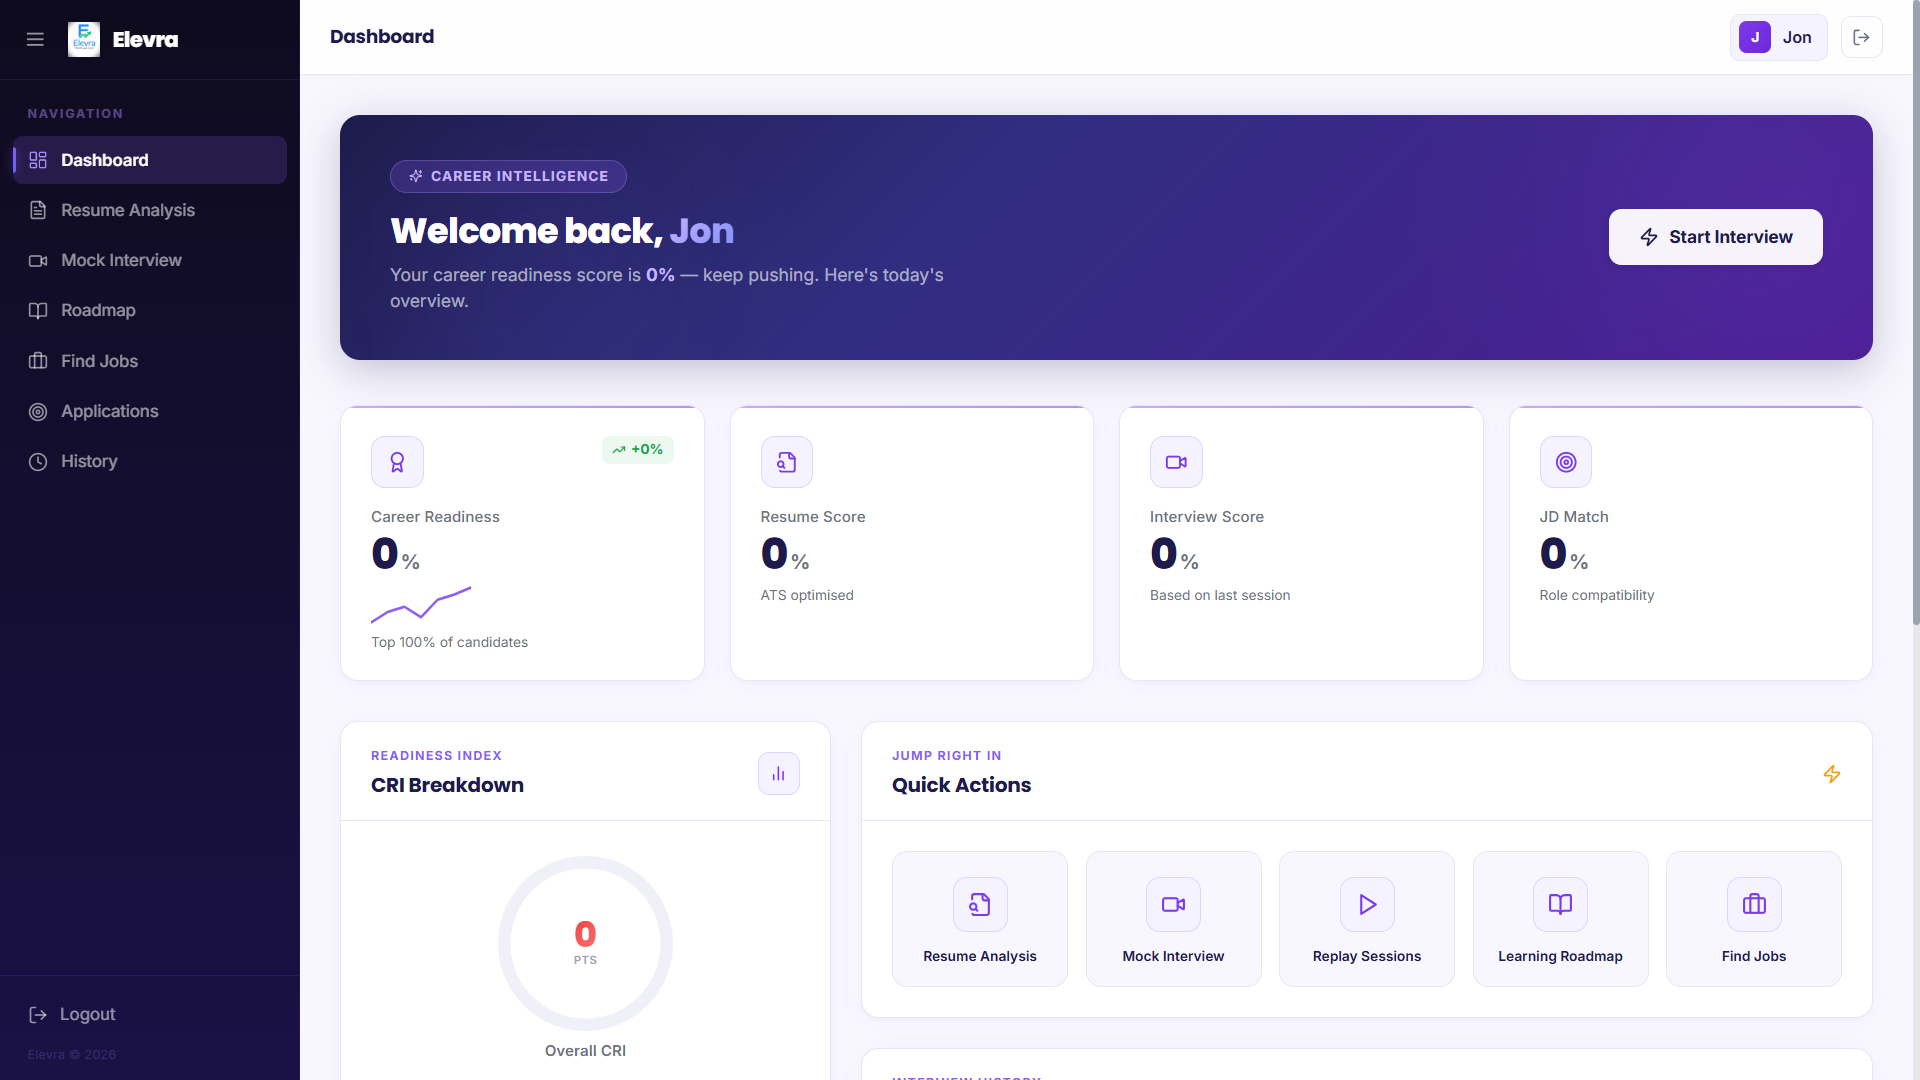Screen dimensions: 1920x1080
Task: Navigate to Applications in sidebar
Action: [x=150, y=411]
